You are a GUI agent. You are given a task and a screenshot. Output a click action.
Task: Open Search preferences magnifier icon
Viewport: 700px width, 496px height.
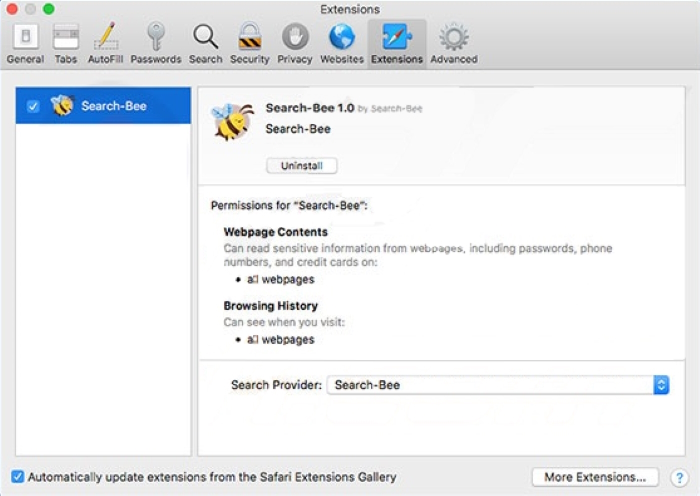(205, 43)
